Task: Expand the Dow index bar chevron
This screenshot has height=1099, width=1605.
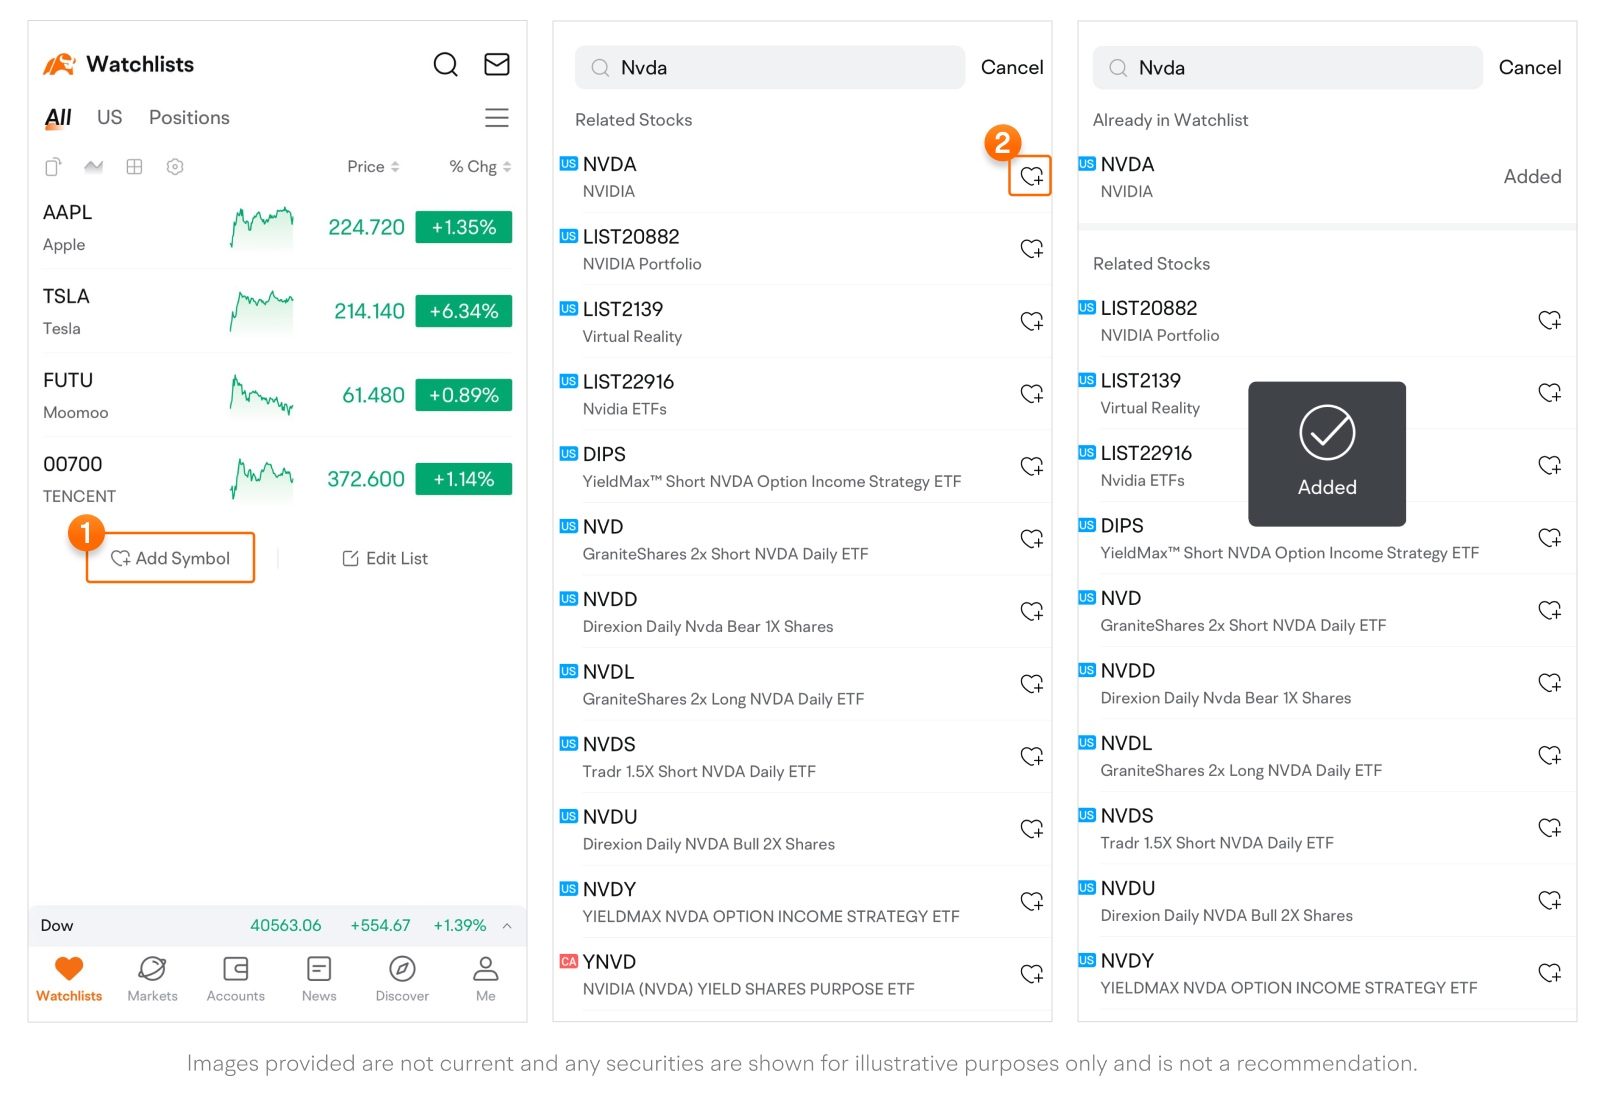Action: [x=507, y=926]
